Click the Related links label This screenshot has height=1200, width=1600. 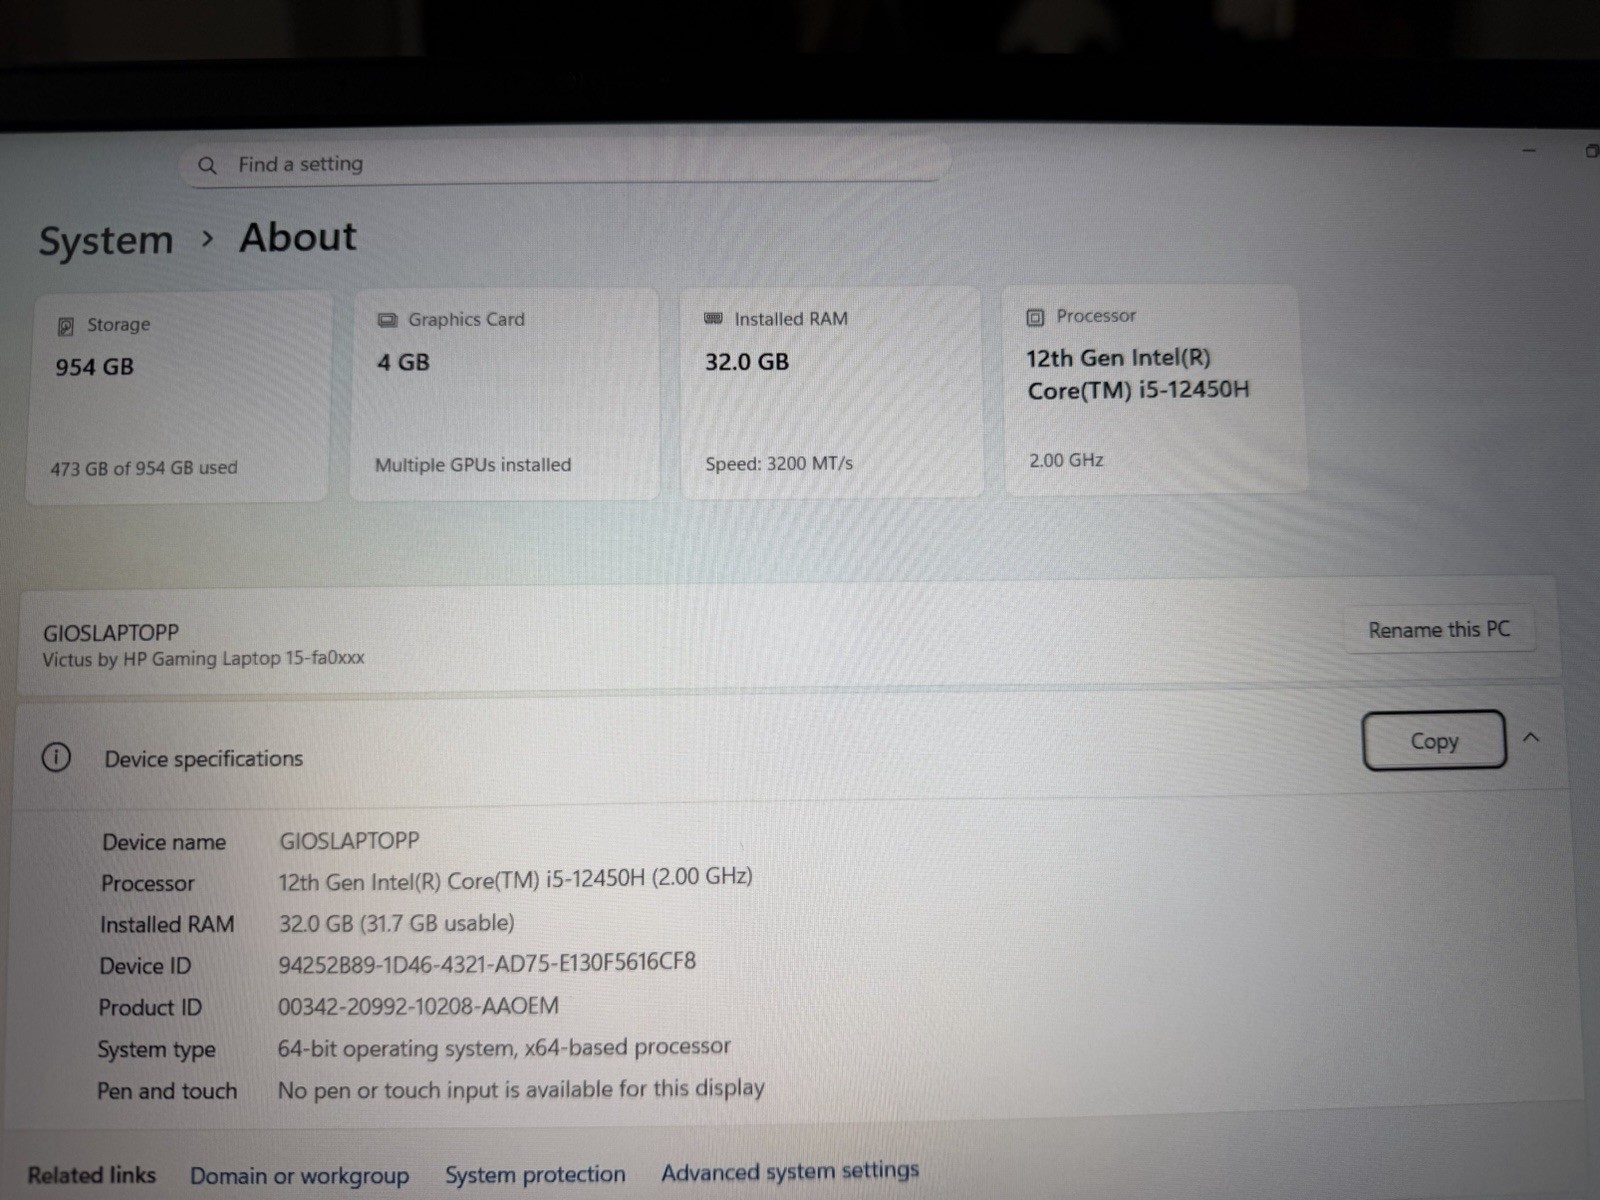pyautogui.click(x=92, y=1175)
